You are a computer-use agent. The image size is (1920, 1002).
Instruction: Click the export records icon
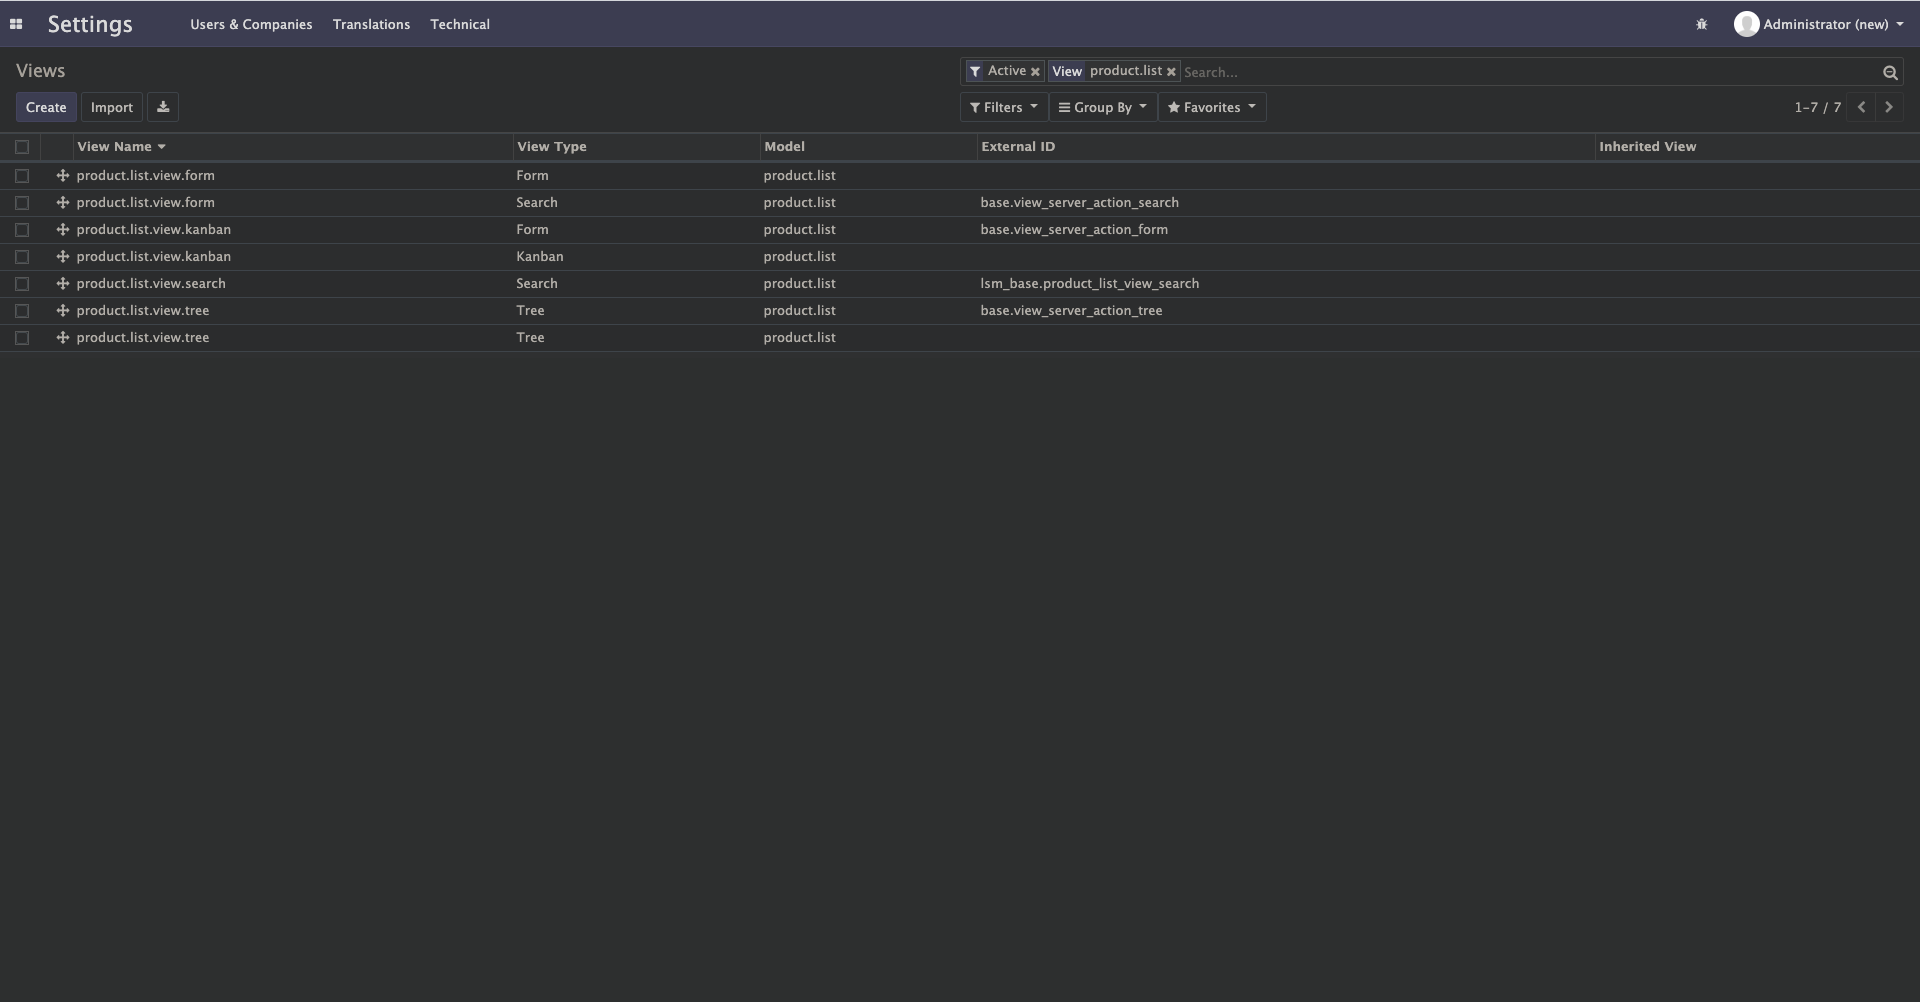(162, 107)
